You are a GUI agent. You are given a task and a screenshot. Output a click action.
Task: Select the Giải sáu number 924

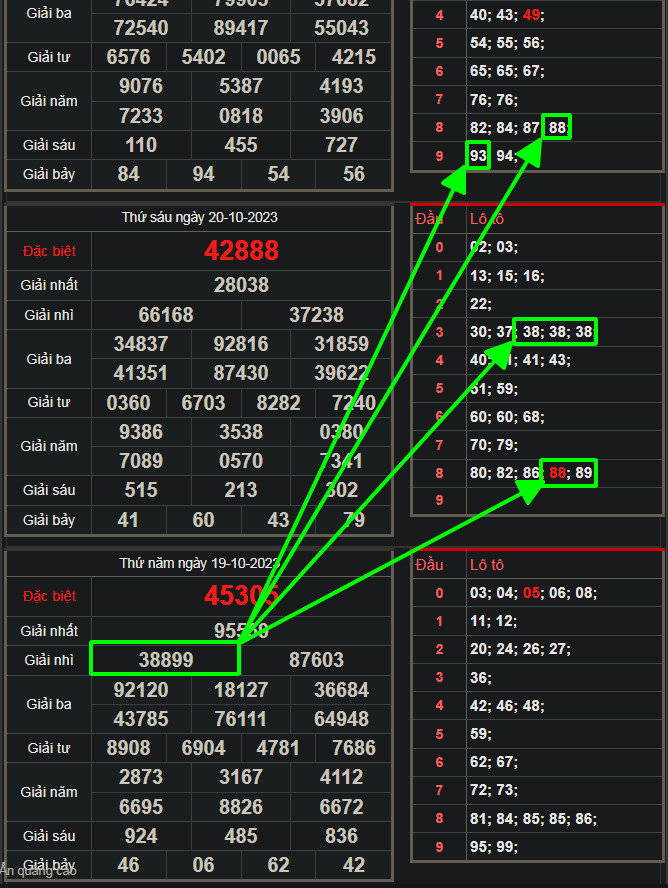coord(141,836)
